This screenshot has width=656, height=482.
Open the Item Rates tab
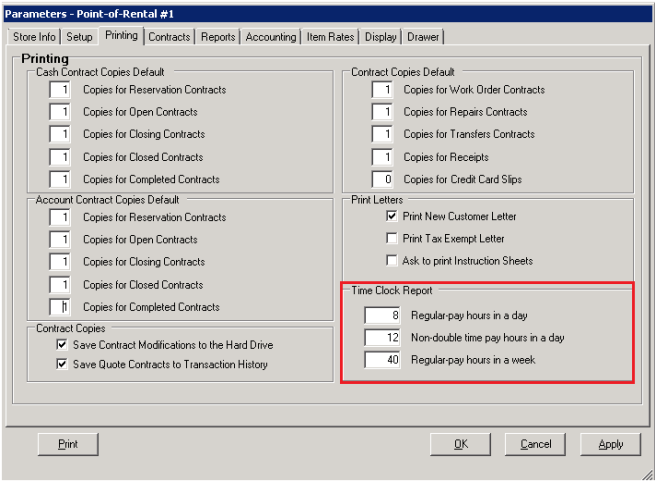[x=331, y=37]
